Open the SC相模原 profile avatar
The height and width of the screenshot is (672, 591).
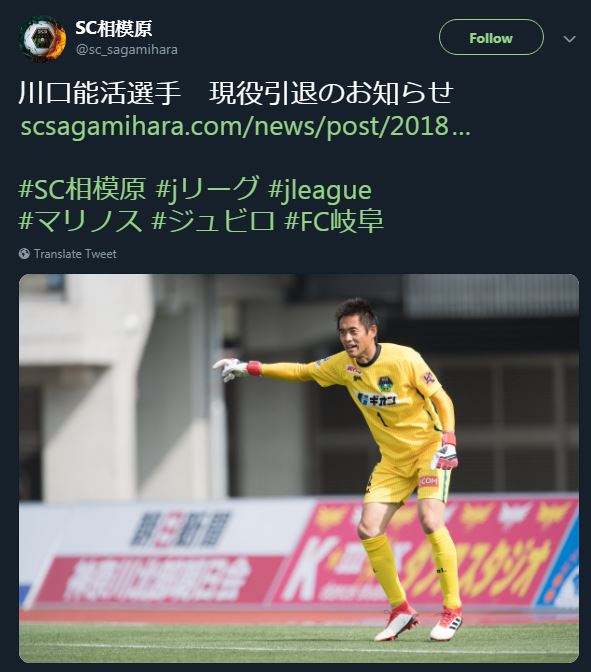click(x=42, y=39)
